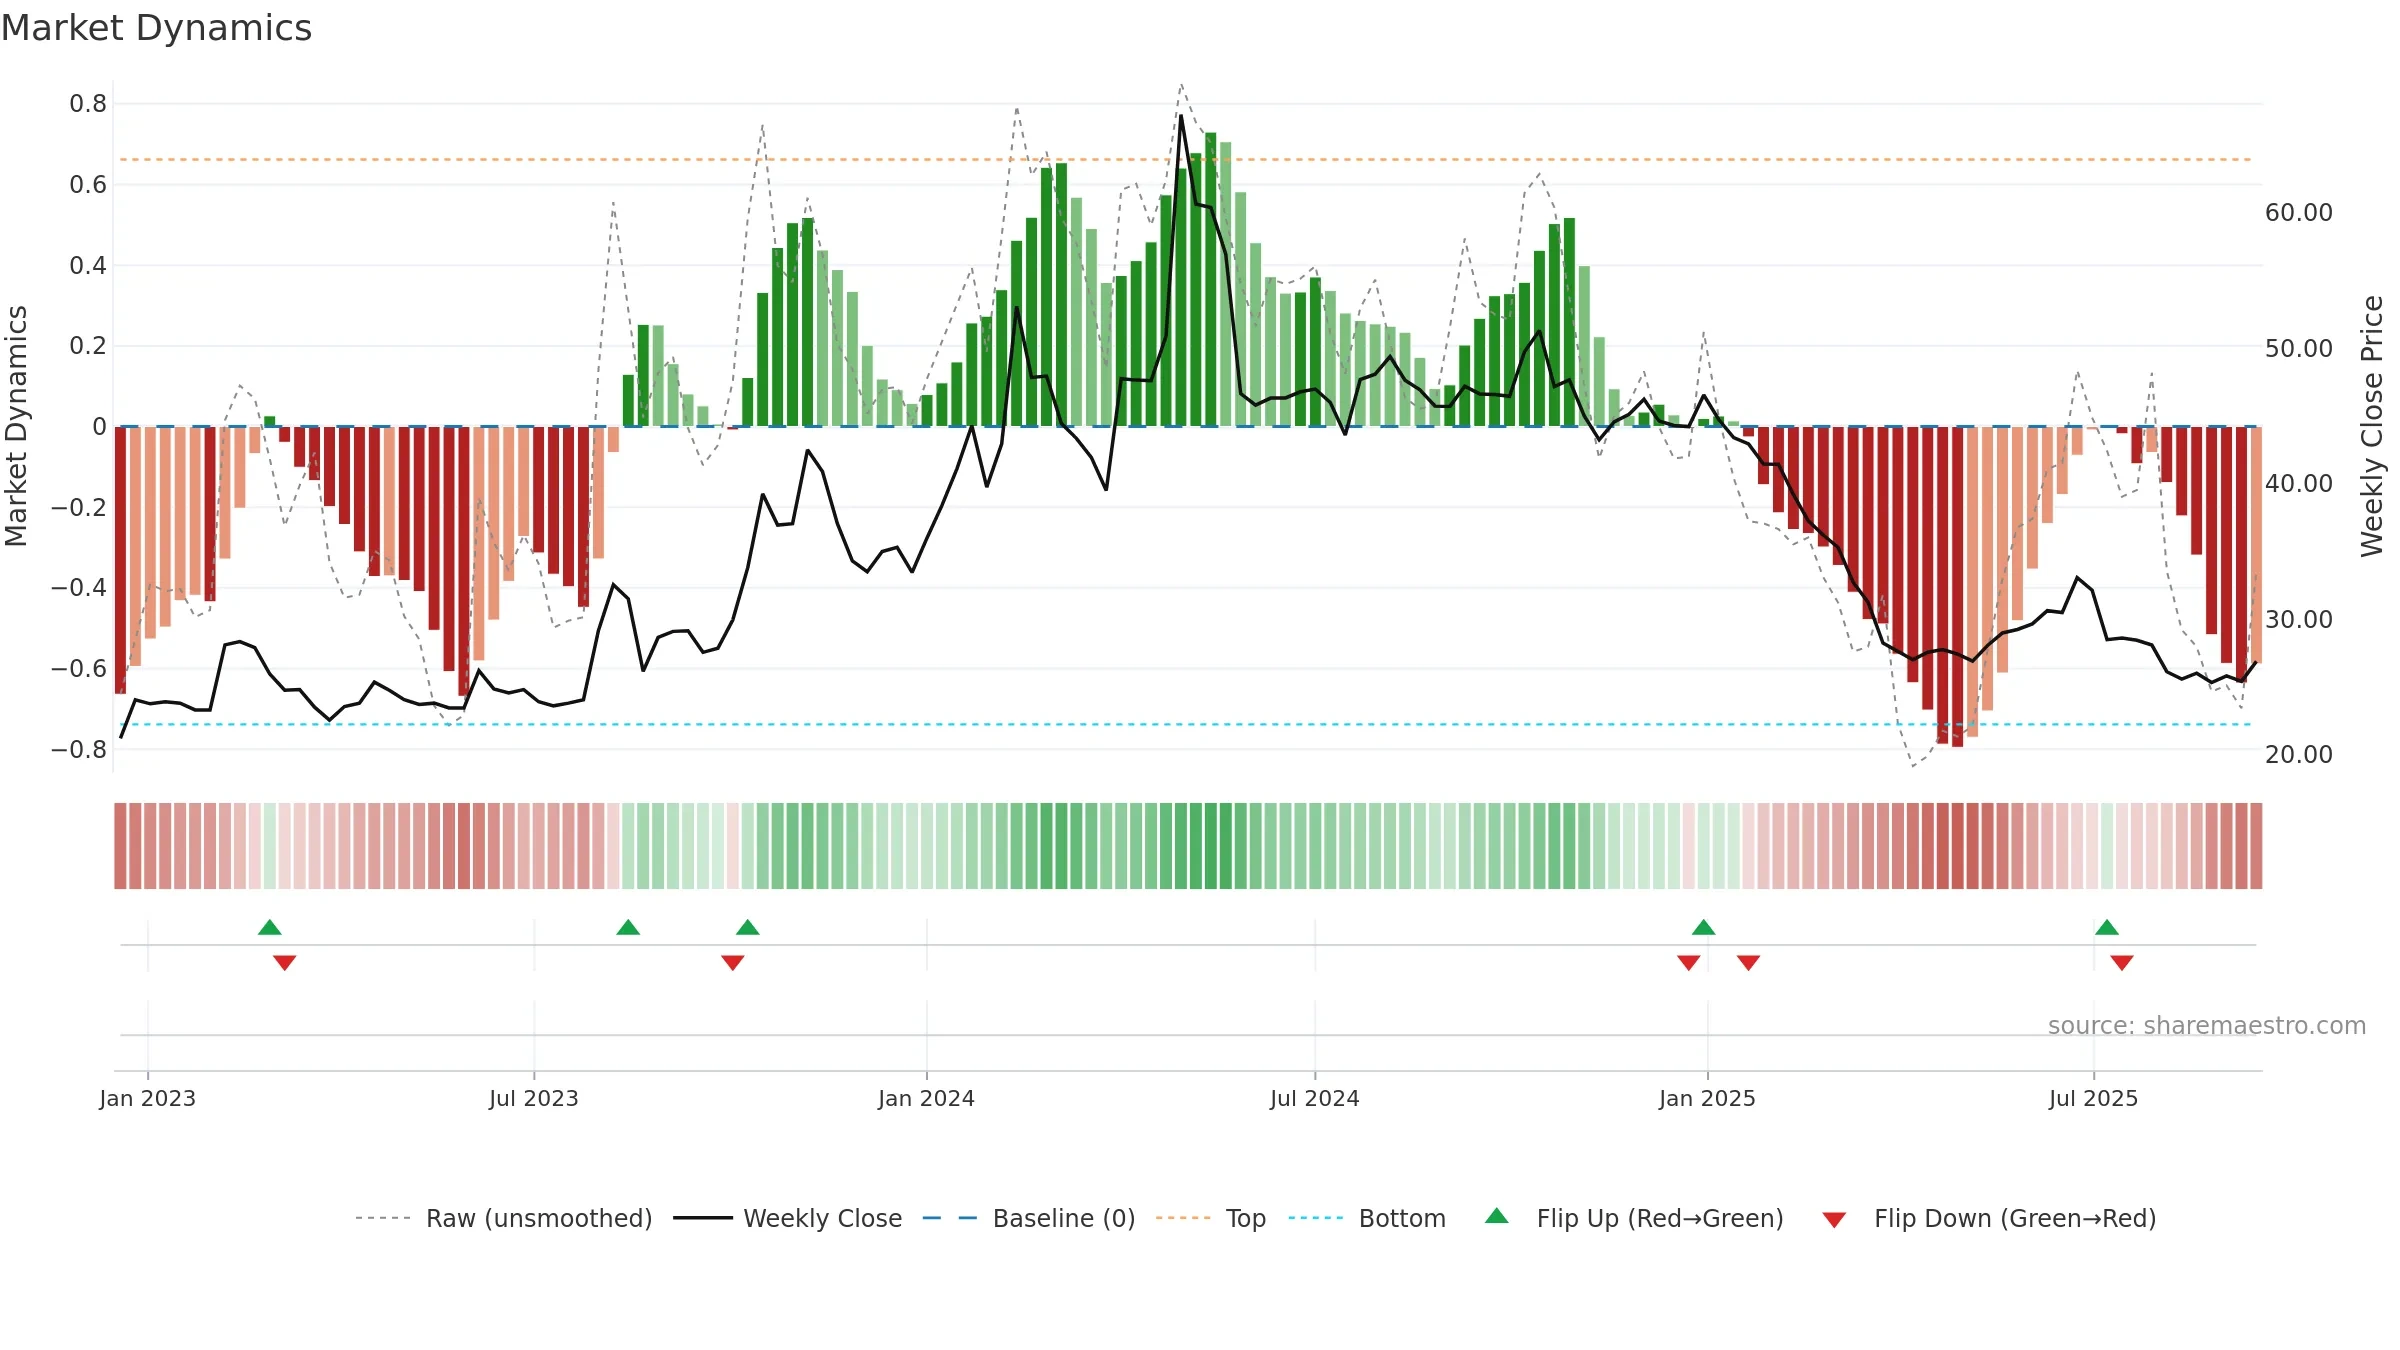
Task: Click the −0.6 tick on left axis
Action: (79, 668)
